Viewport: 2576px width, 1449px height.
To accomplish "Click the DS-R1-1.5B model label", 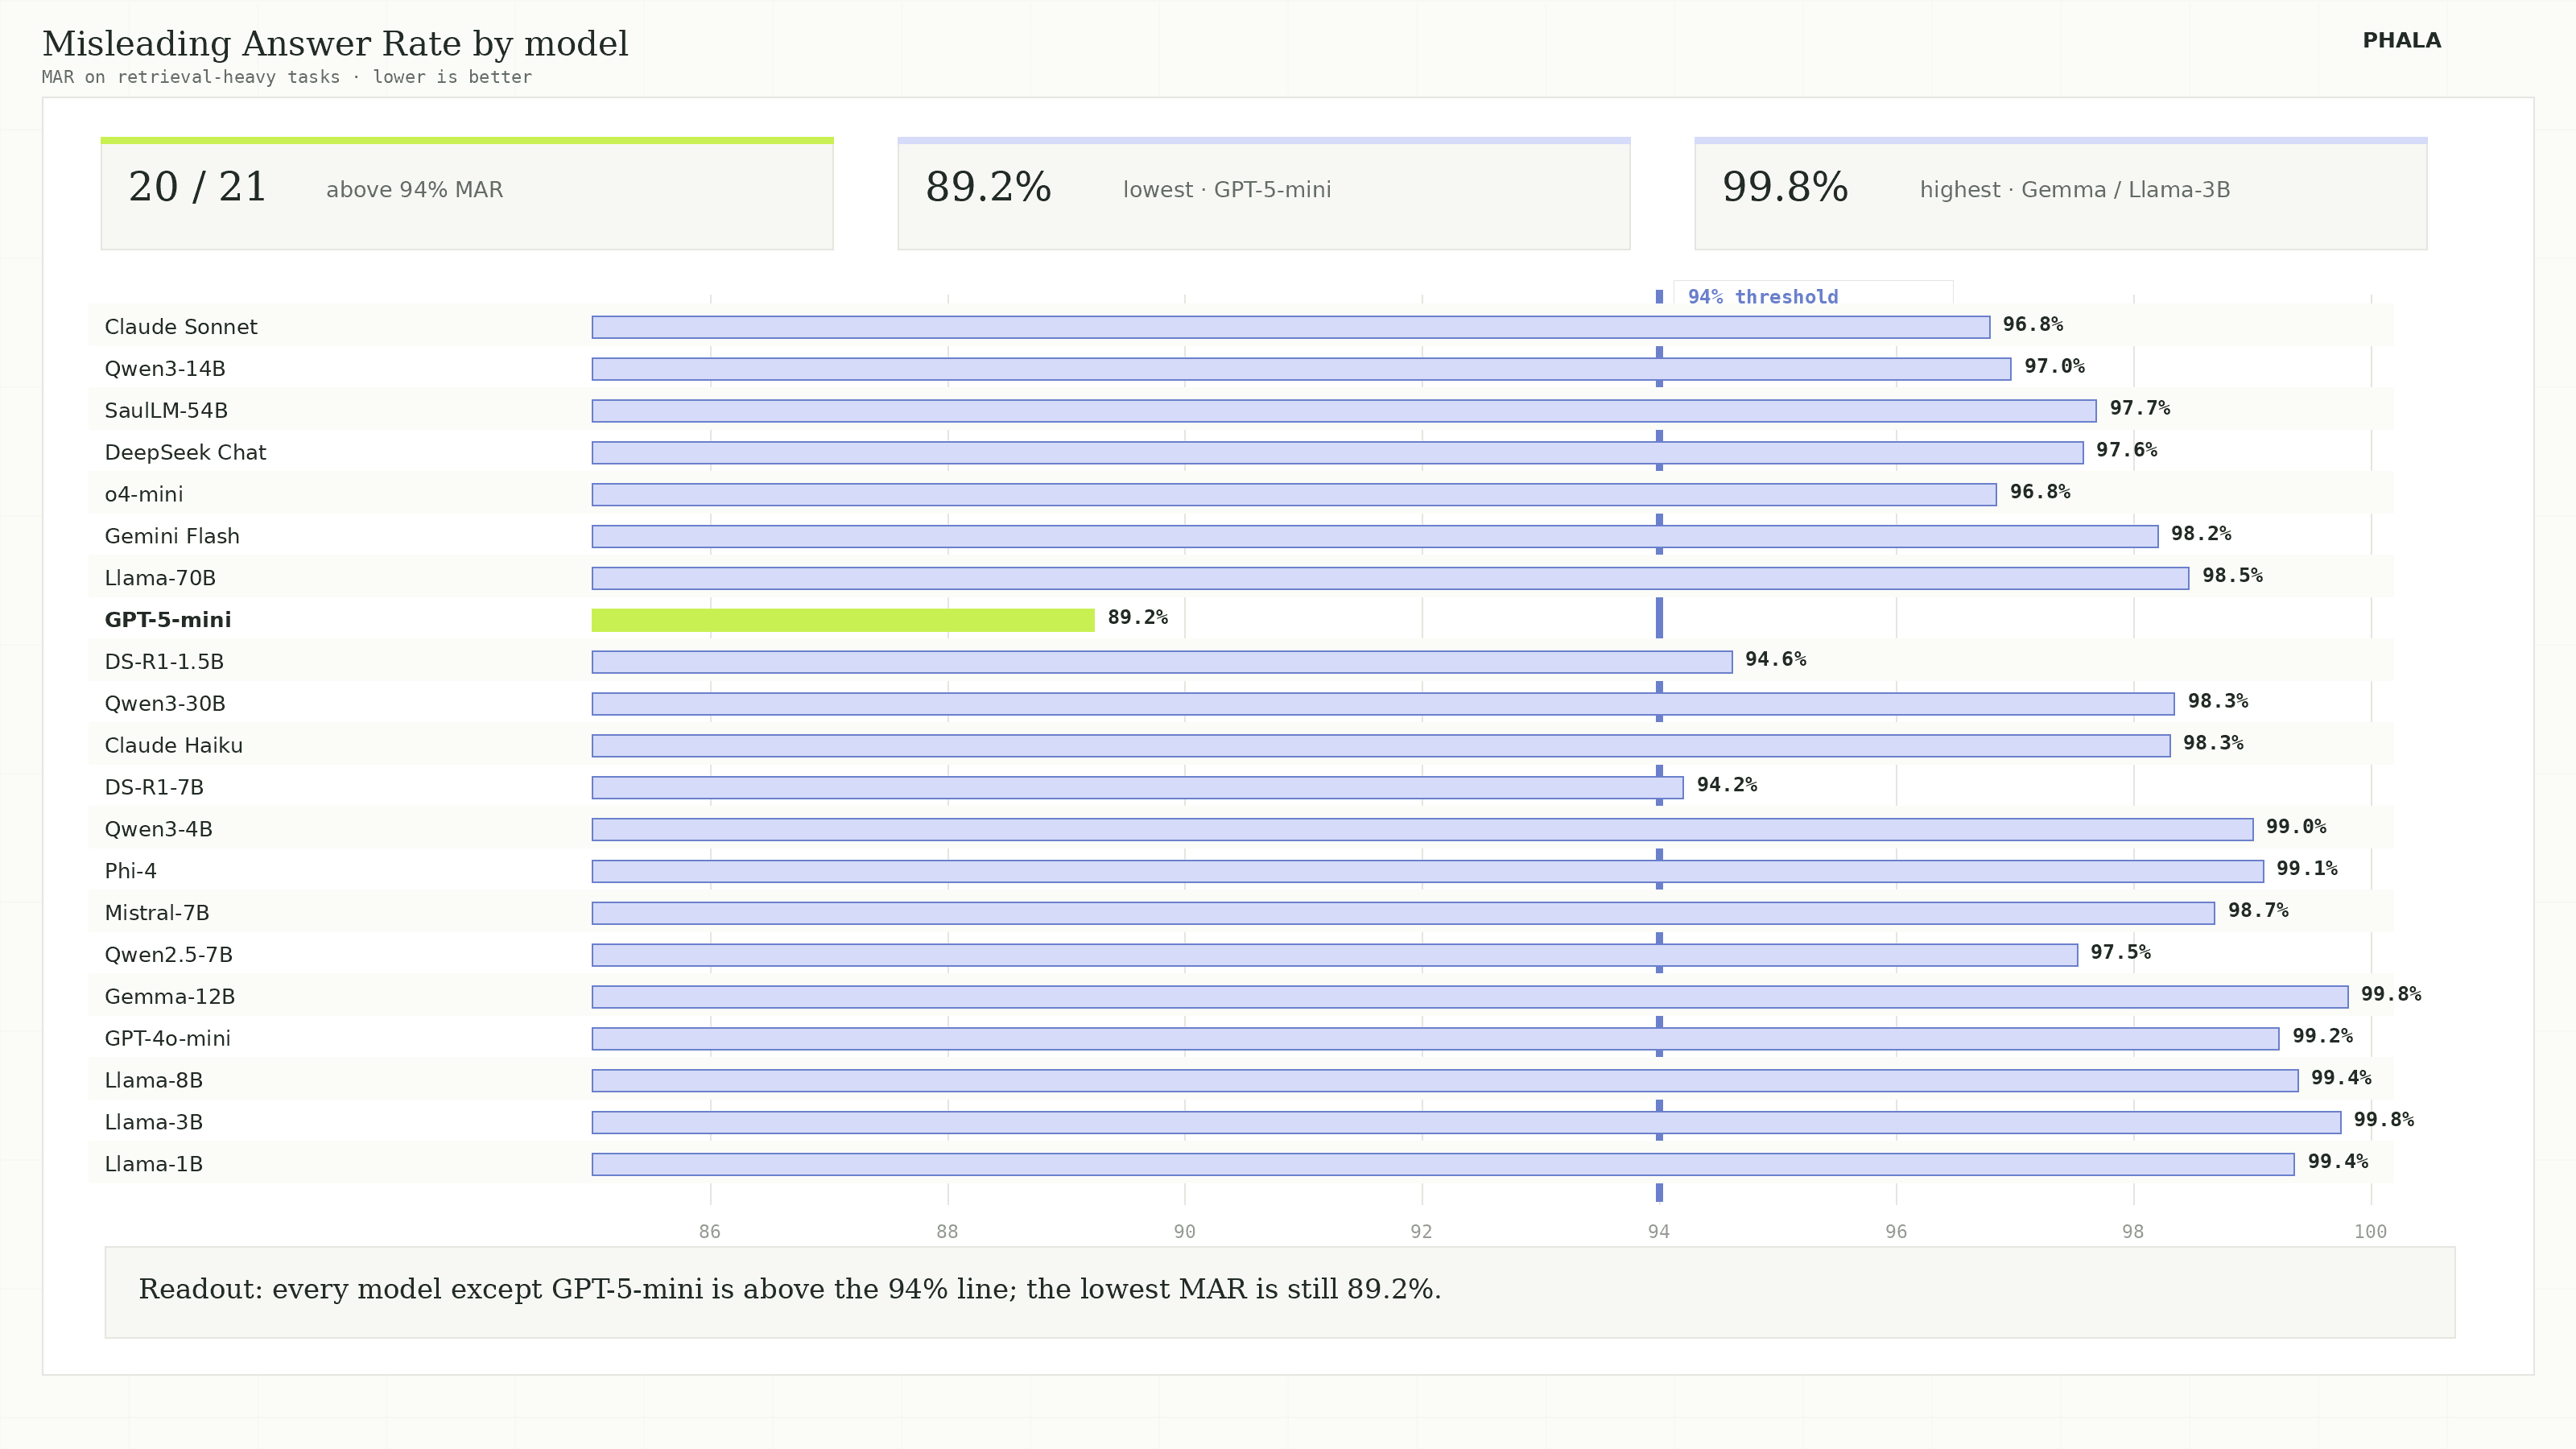I will tap(164, 662).
